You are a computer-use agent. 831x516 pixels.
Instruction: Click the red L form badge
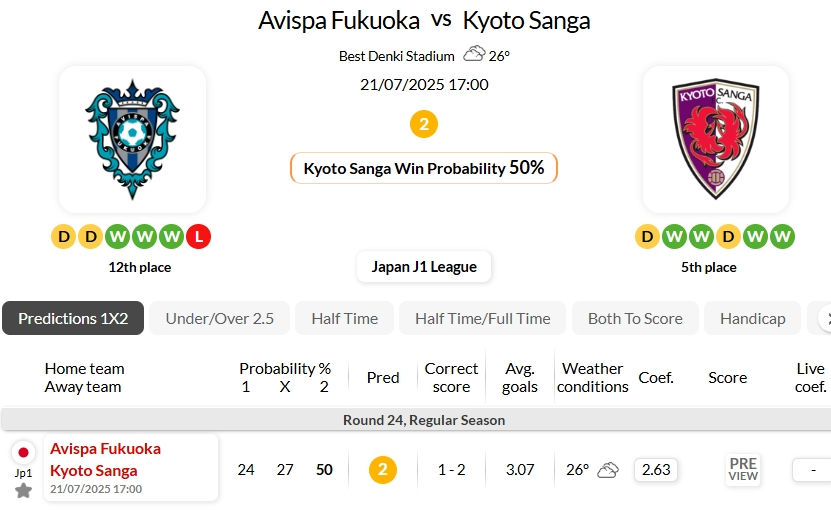point(198,237)
